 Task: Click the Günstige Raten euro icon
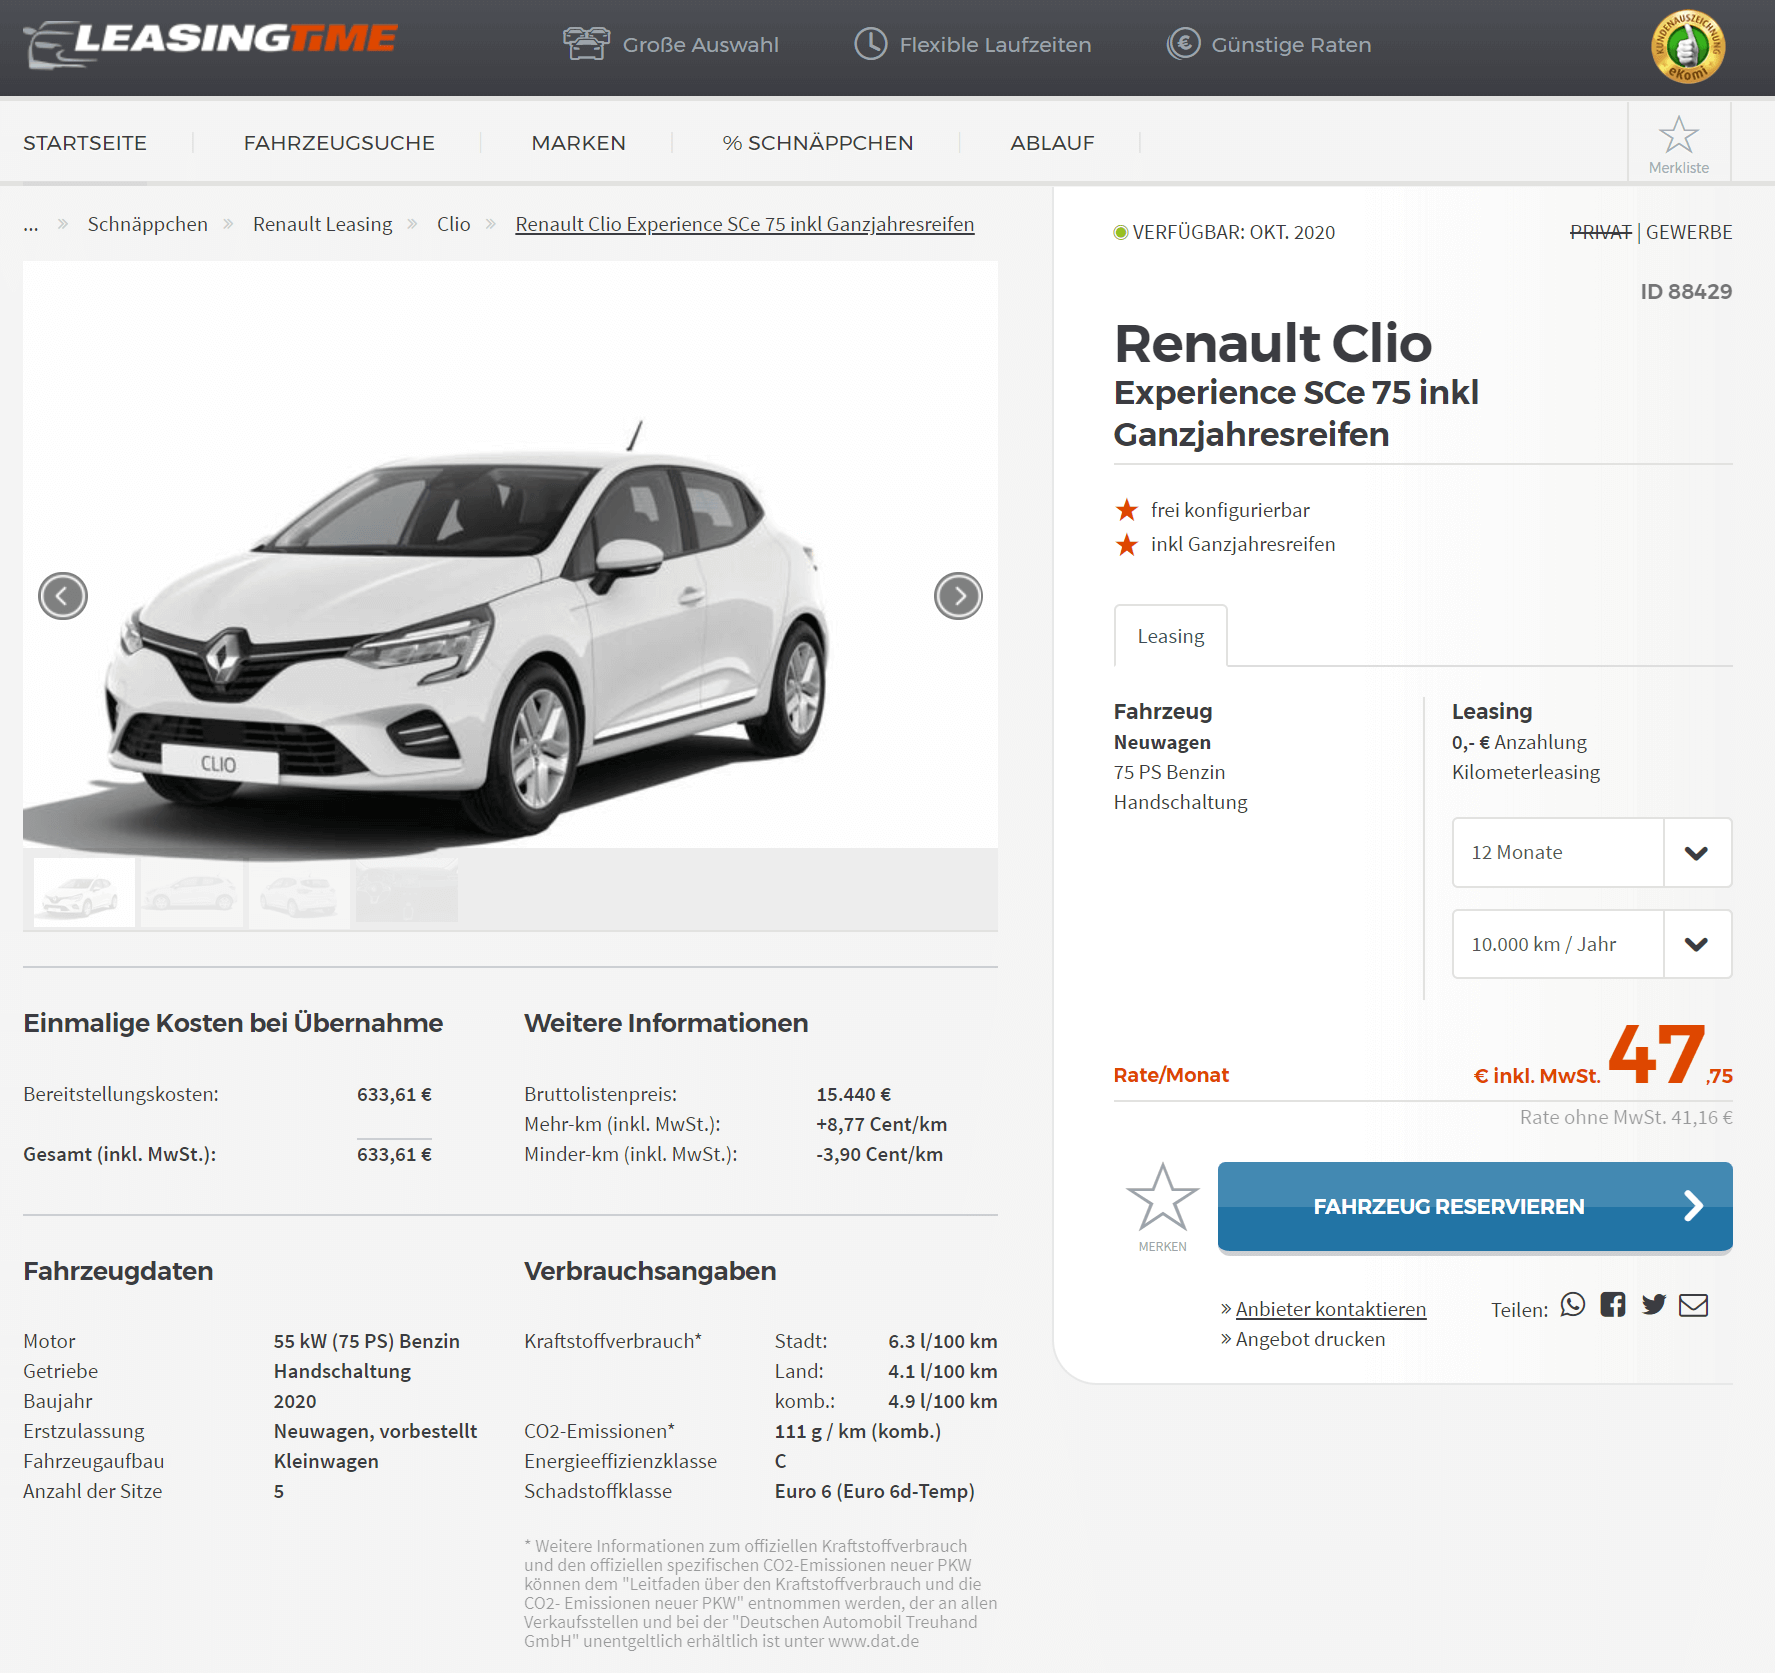(1184, 44)
